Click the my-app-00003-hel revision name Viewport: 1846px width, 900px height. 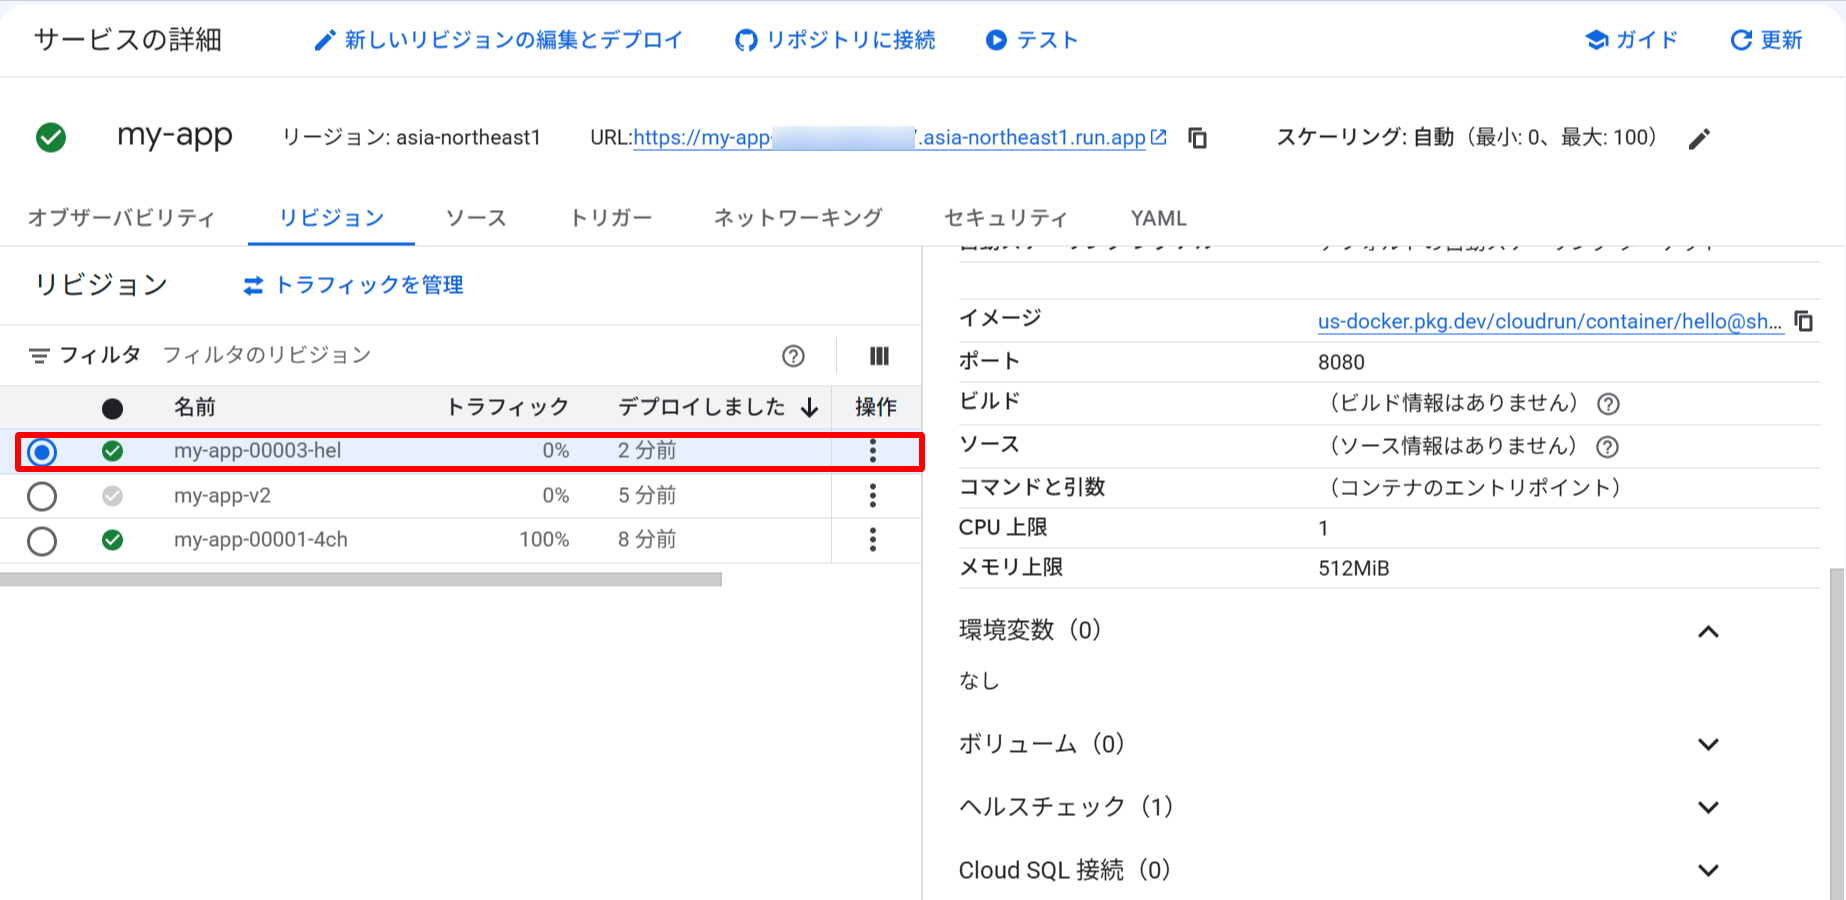click(258, 451)
